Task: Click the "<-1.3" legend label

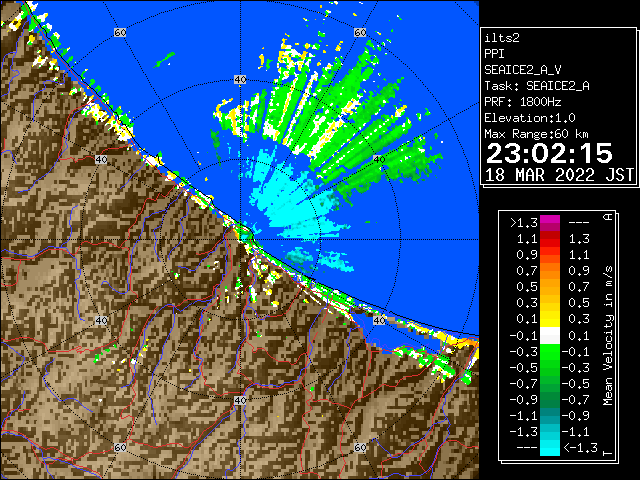Action: (580, 448)
